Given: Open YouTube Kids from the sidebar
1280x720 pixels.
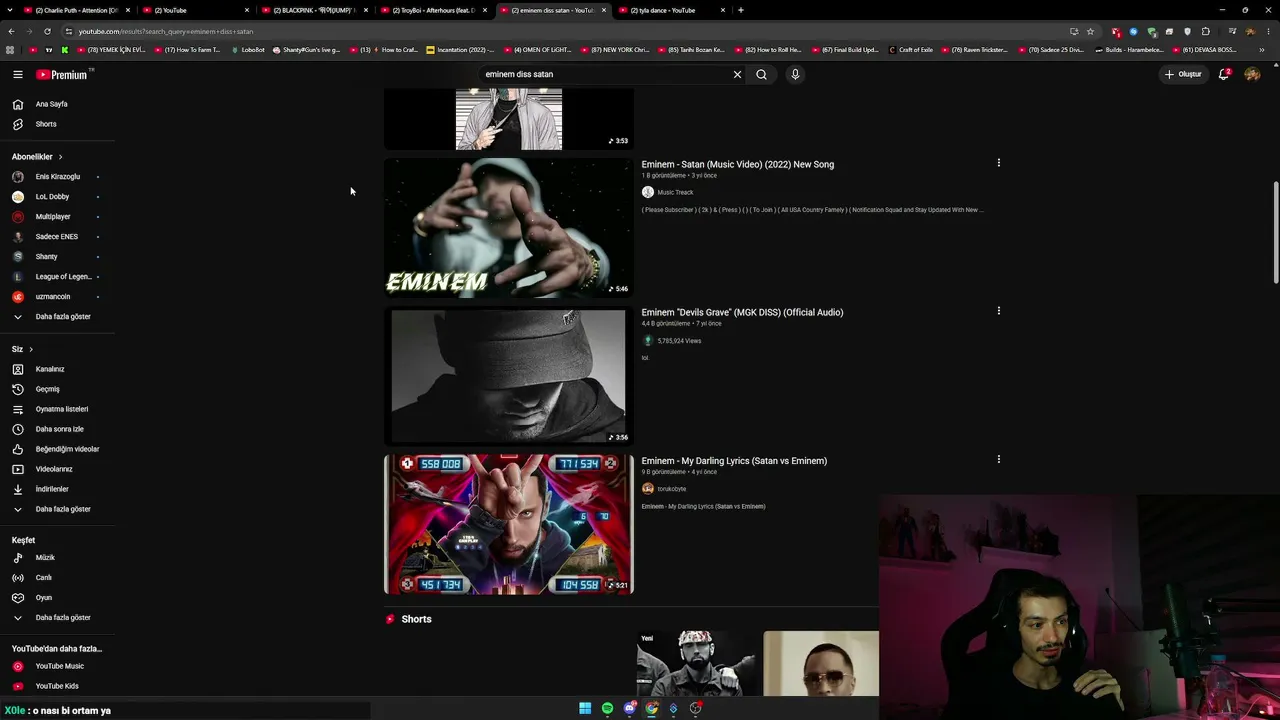Looking at the screenshot, I should tap(57, 686).
